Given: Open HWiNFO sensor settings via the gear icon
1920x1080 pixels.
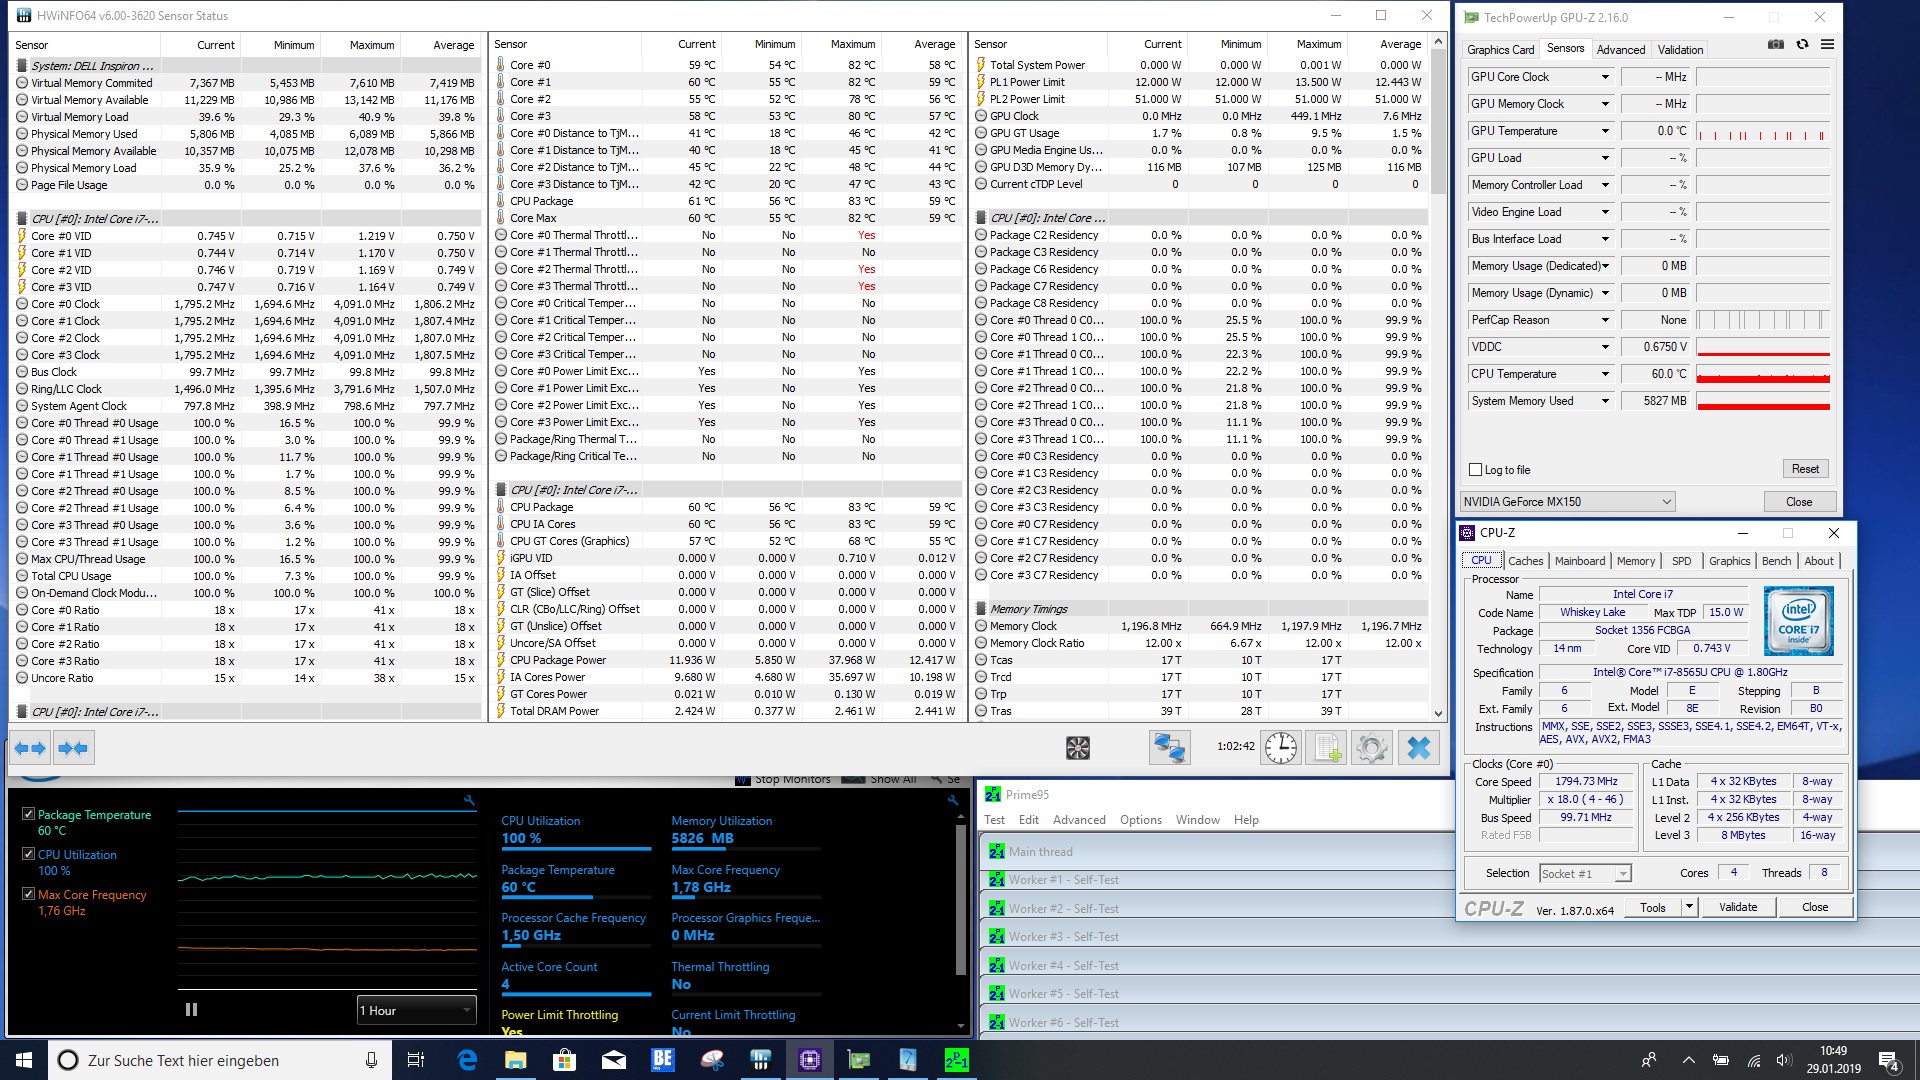Looking at the screenshot, I should pyautogui.click(x=1372, y=748).
